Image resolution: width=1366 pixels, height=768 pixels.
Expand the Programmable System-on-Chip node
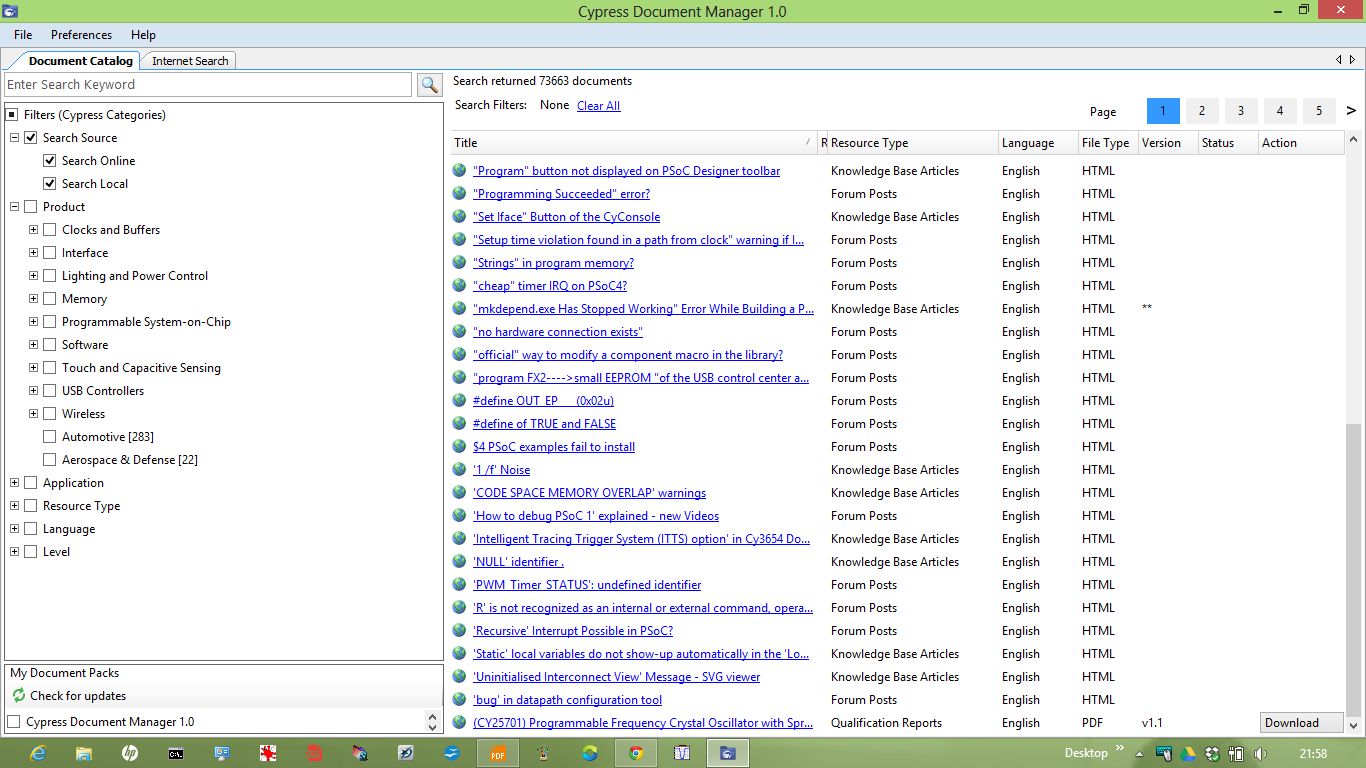tap(33, 321)
